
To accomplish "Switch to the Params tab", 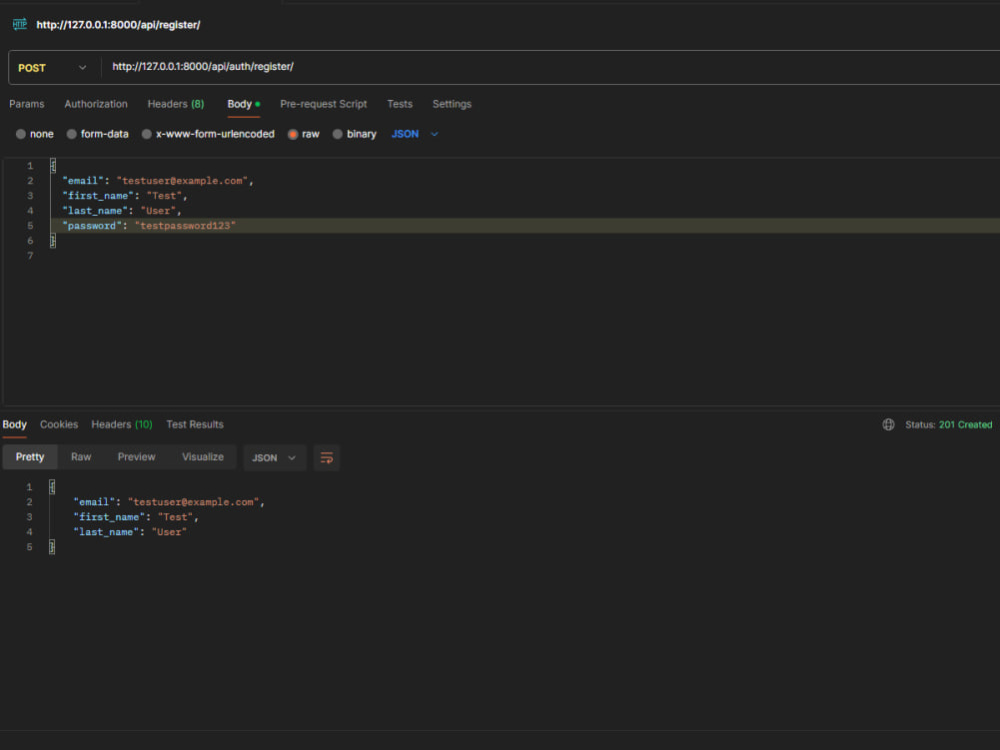I will 27,104.
